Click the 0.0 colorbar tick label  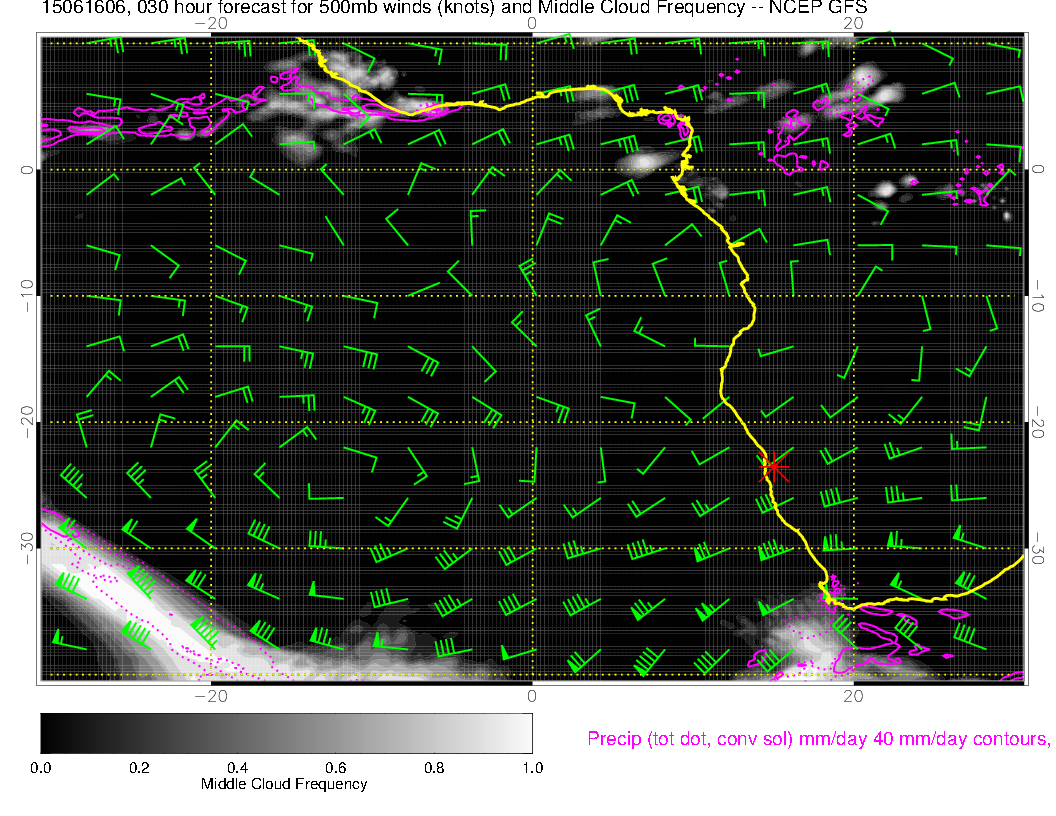coord(41,768)
